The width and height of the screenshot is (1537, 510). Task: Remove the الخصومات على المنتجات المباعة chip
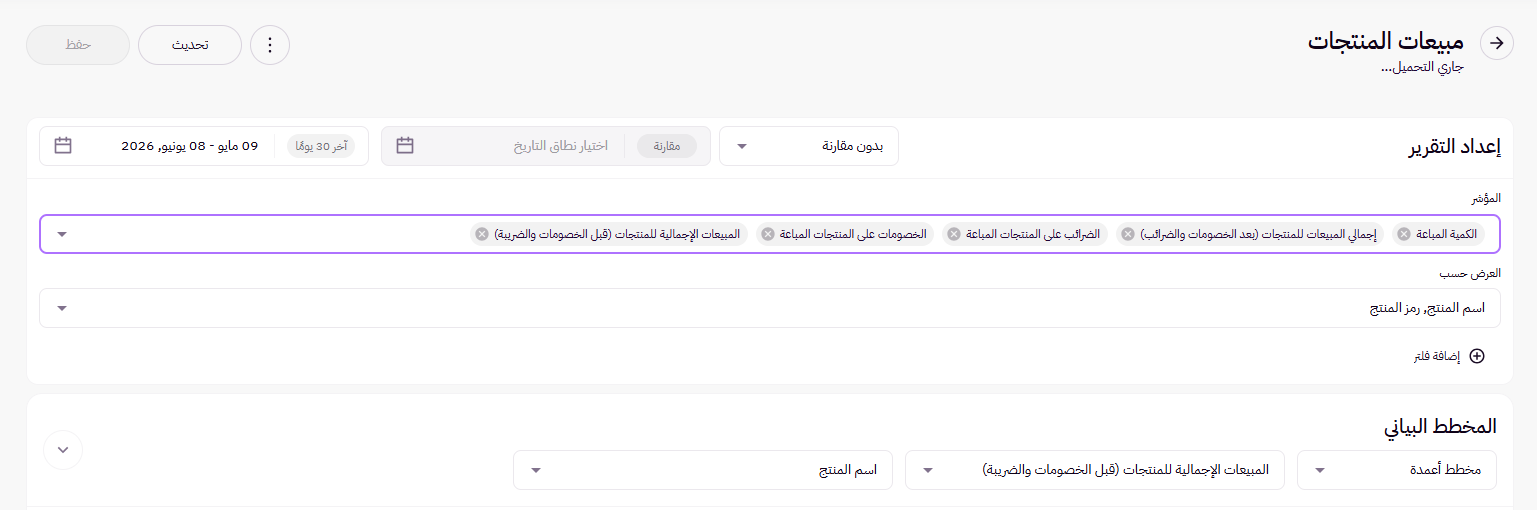pyautogui.click(x=768, y=234)
